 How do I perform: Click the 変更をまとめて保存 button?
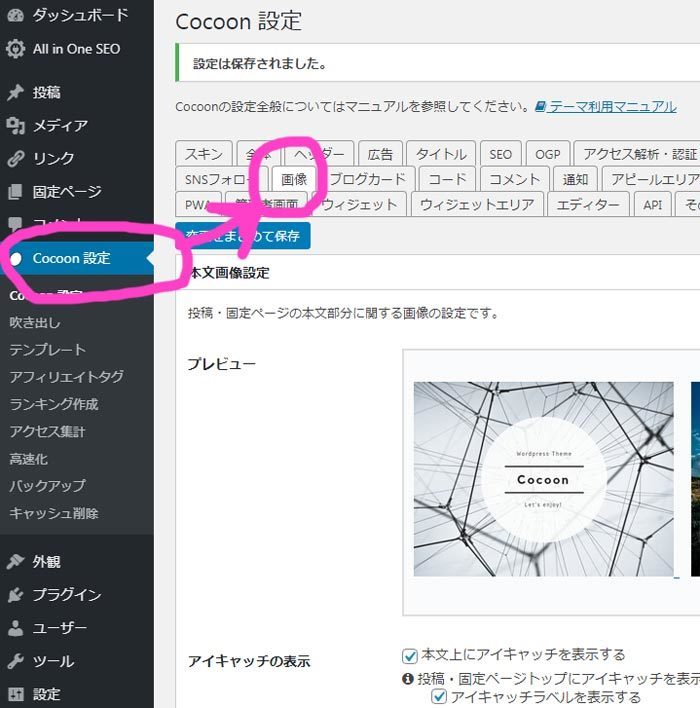[243, 236]
